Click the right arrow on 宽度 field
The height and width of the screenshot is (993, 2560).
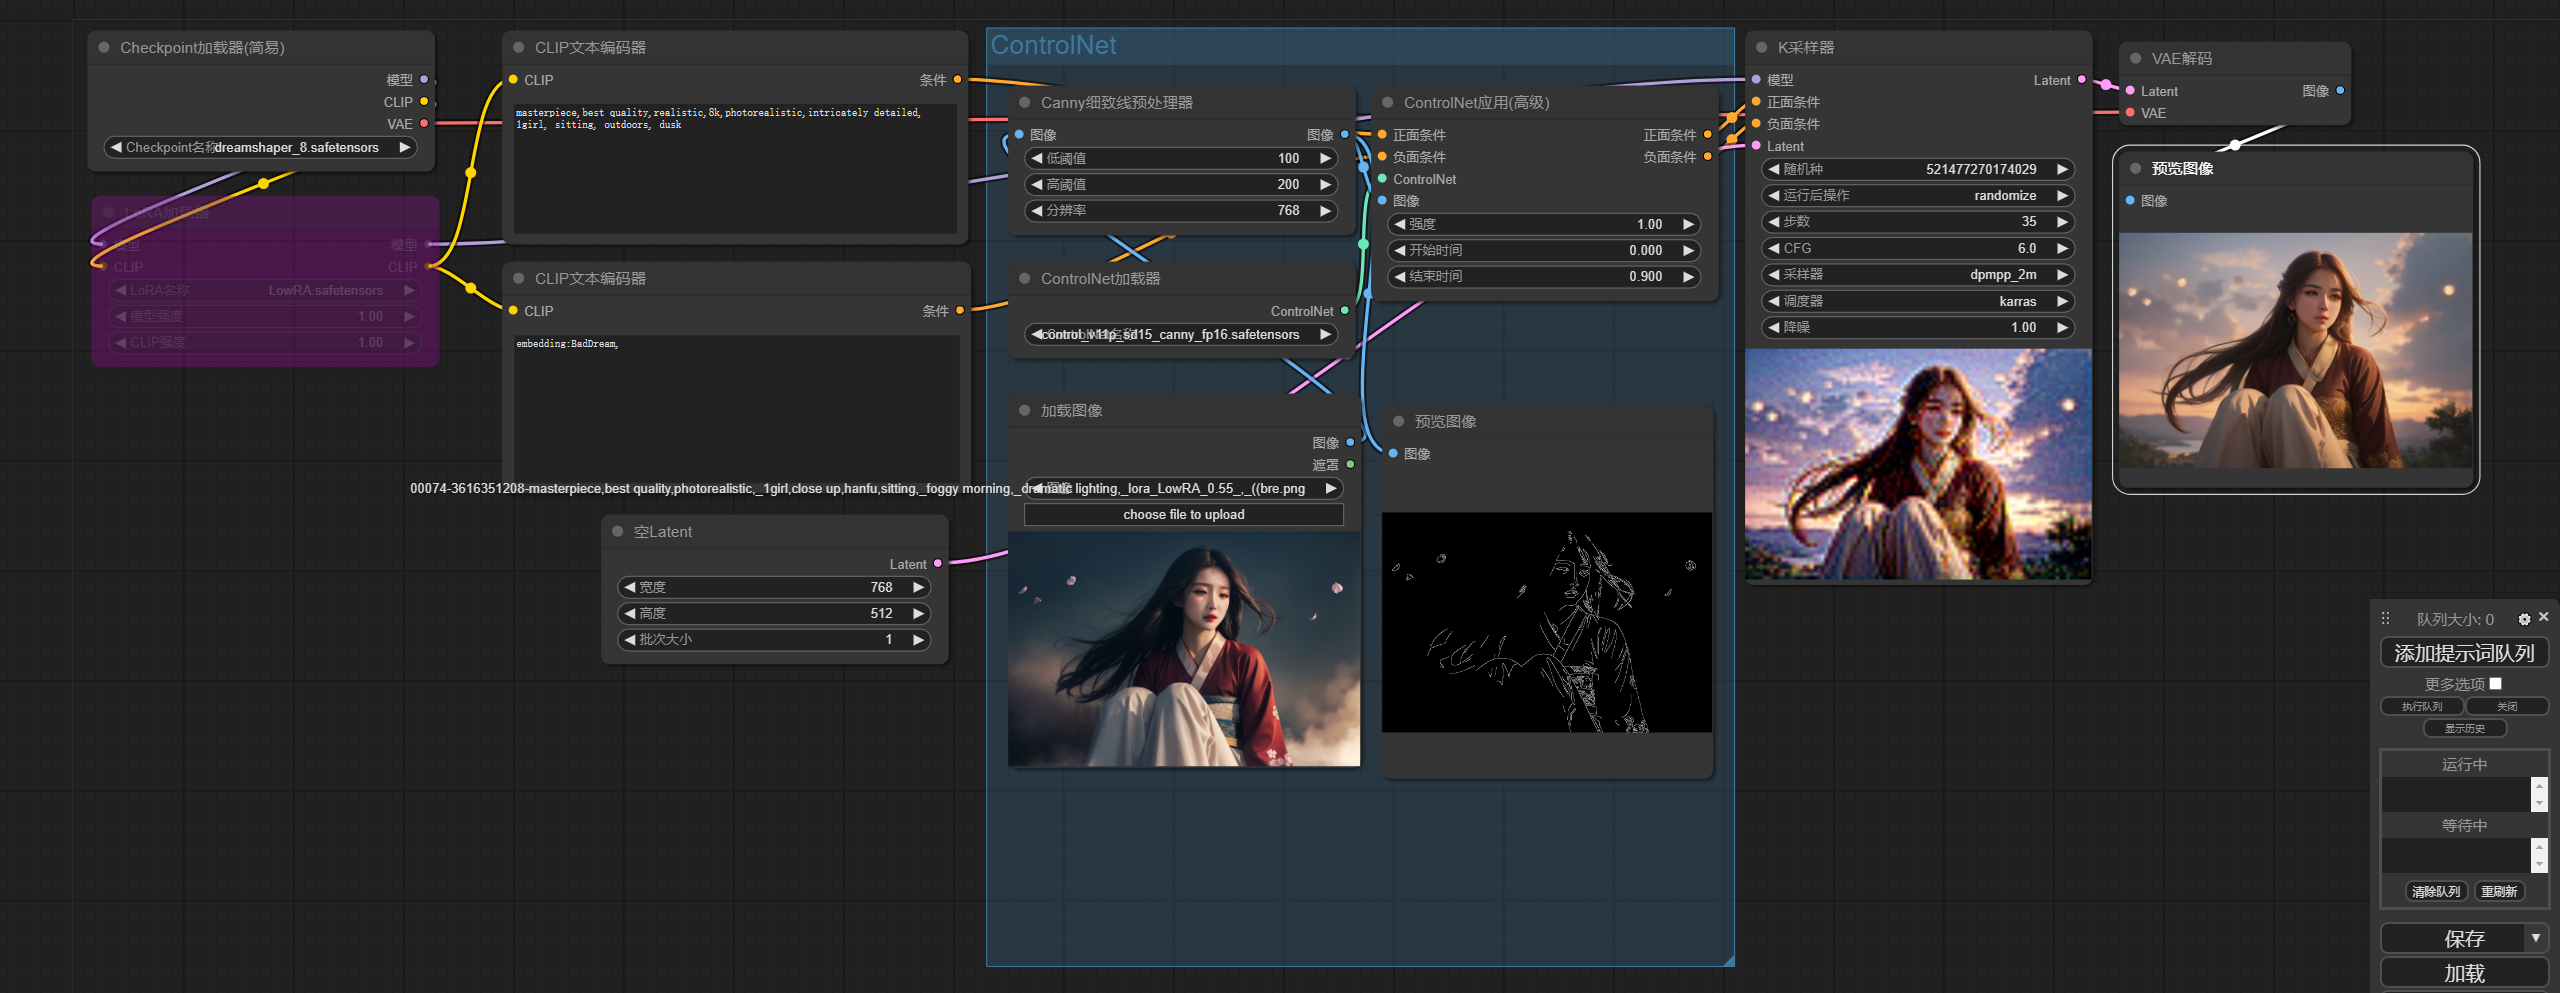tap(918, 587)
